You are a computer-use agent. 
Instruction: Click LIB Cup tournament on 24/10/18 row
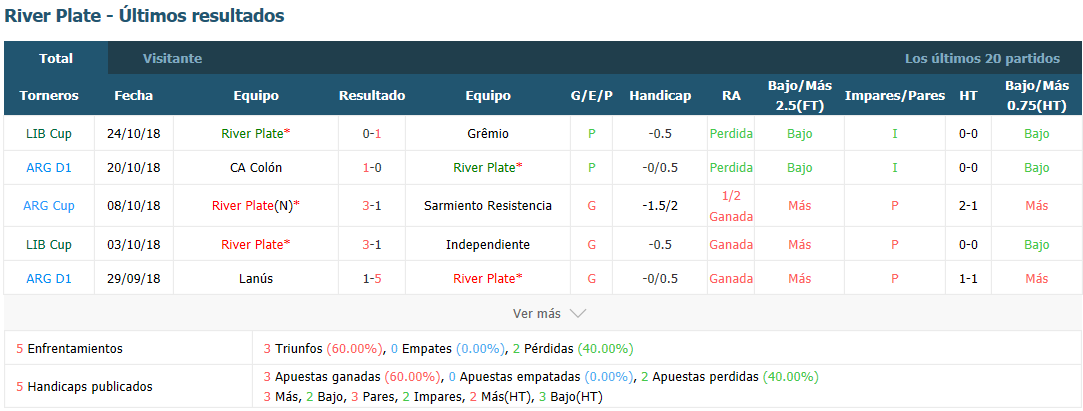[48, 133]
